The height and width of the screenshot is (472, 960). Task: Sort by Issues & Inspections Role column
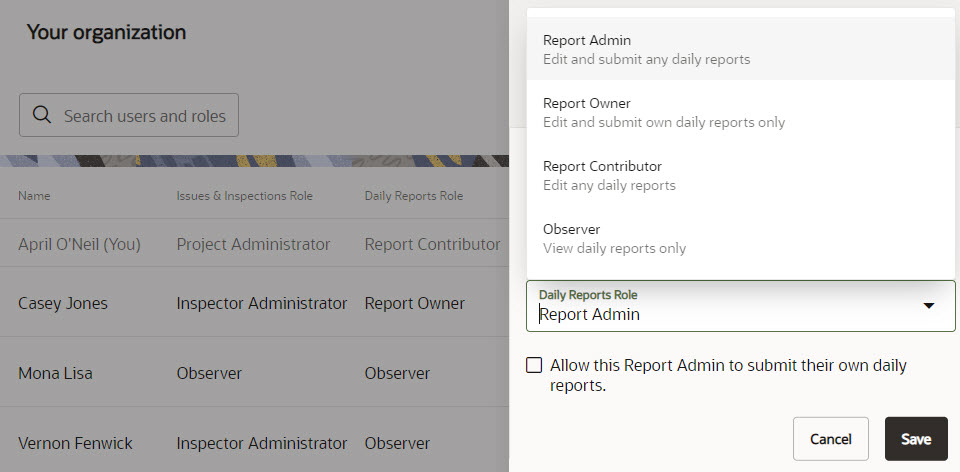244,196
